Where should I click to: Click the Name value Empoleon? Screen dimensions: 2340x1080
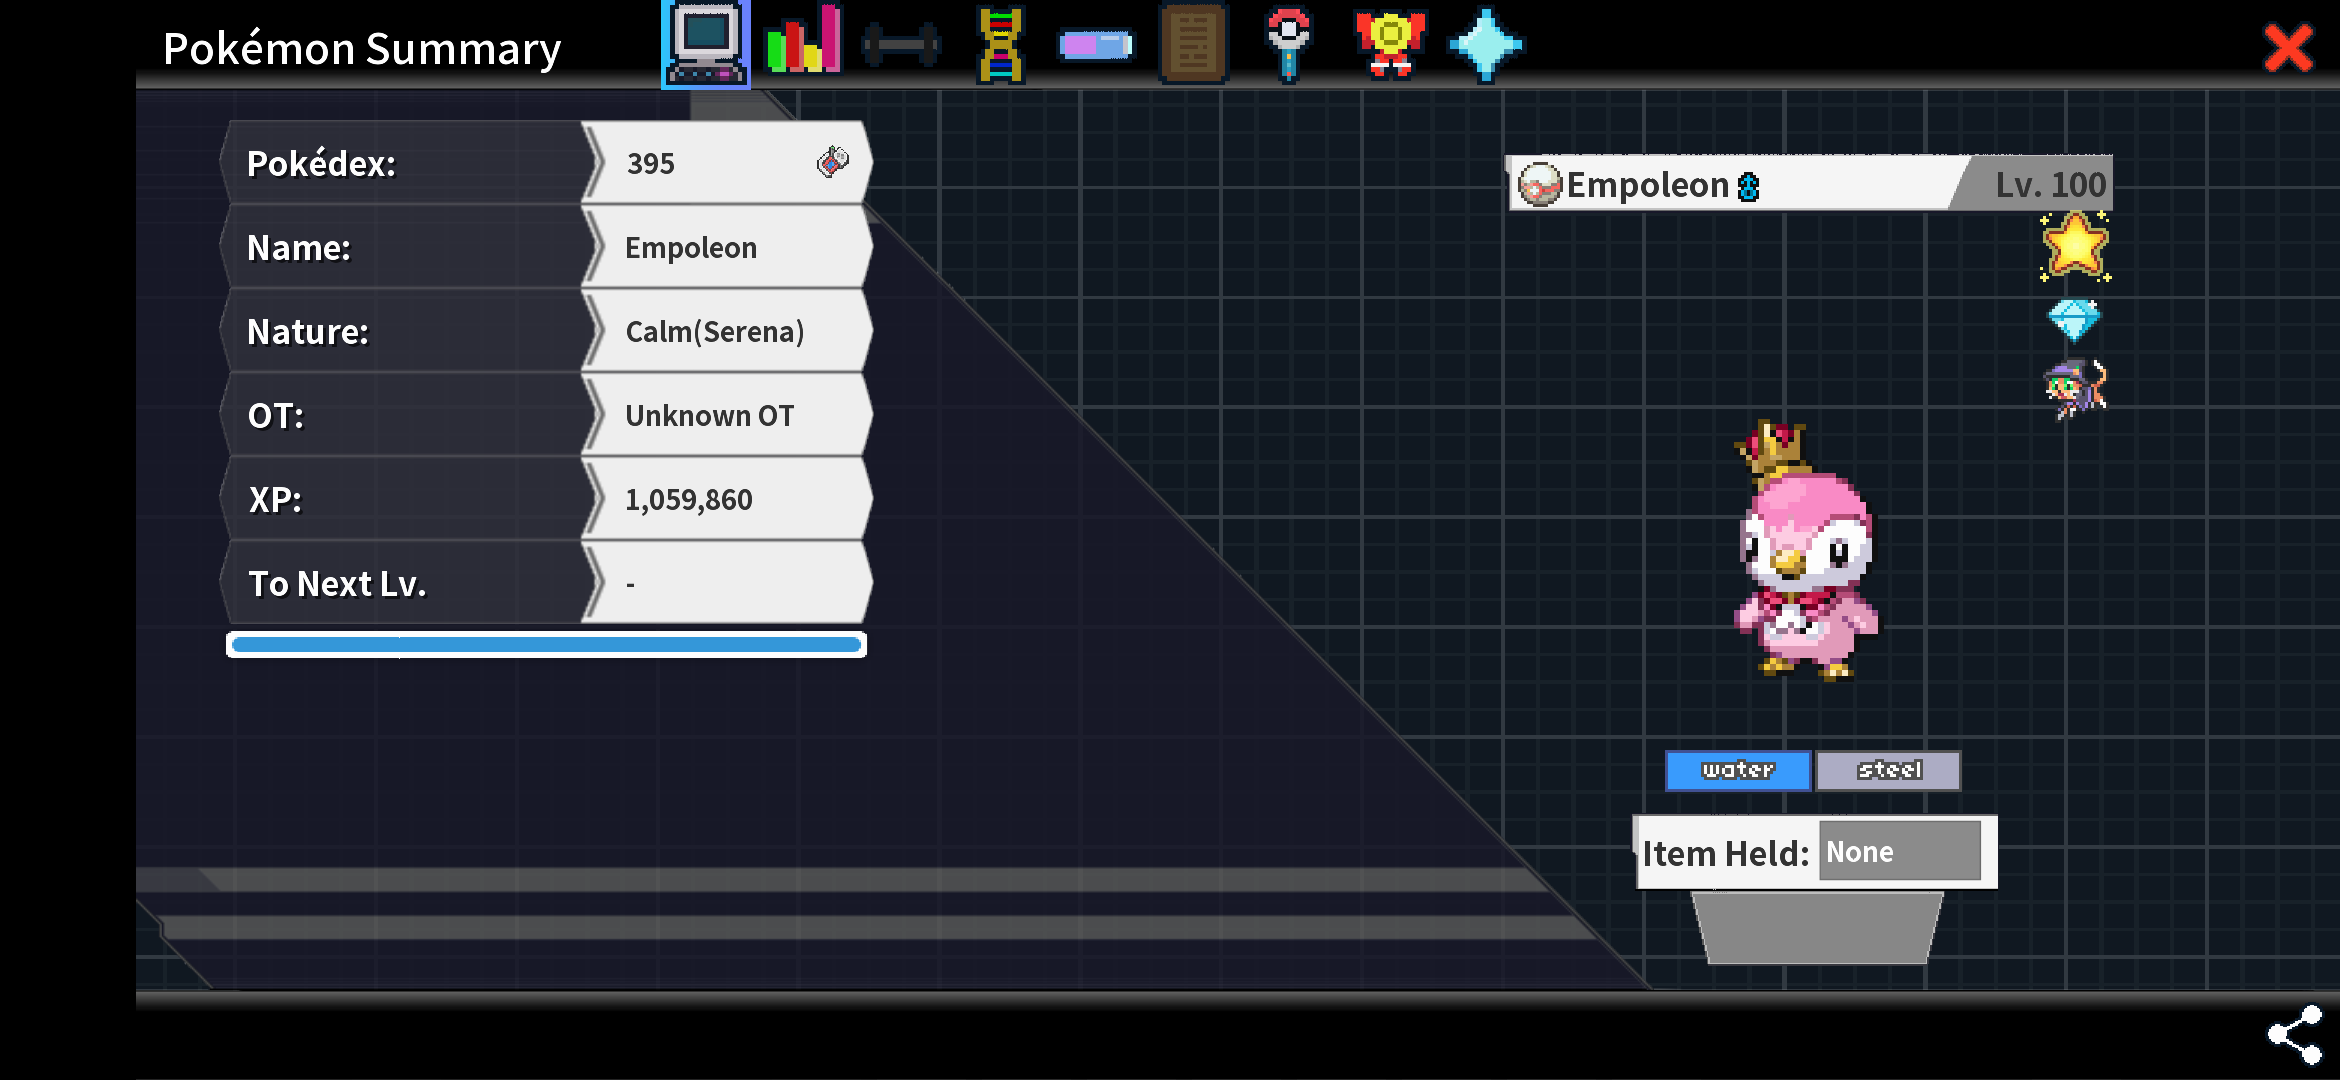[691, 248]
